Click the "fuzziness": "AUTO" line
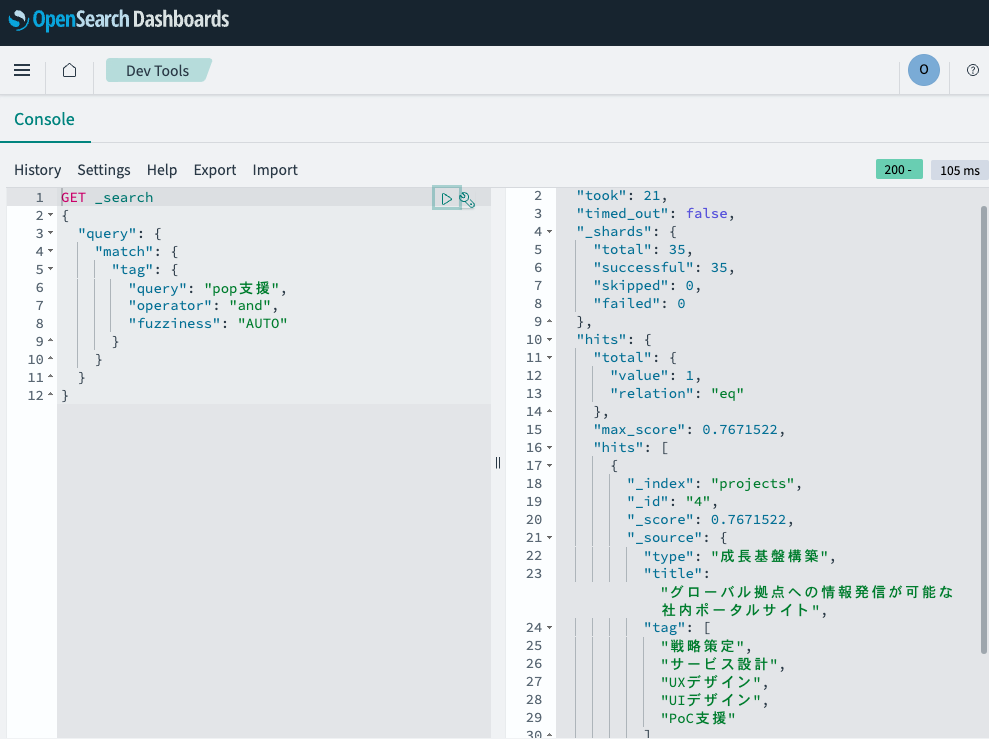 (x=208, y=323)
